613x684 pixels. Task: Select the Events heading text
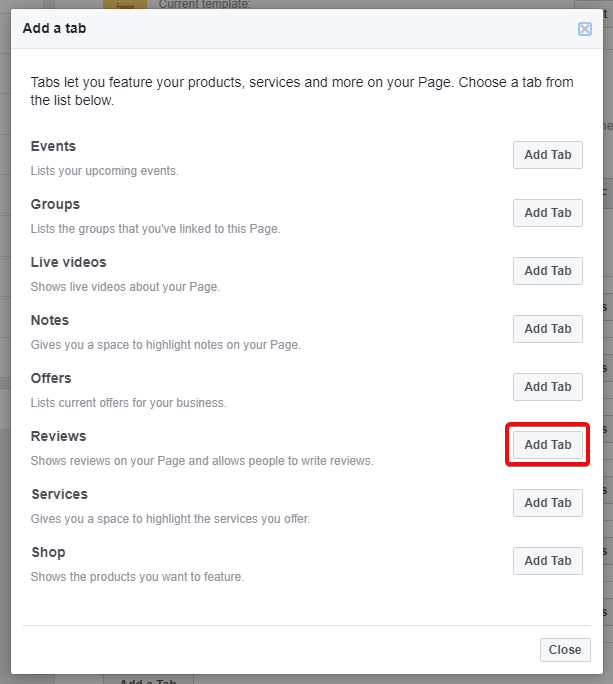coord(53,146)
